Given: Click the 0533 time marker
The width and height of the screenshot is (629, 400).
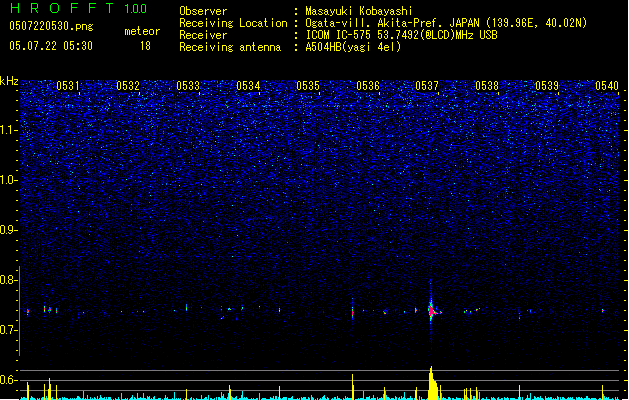Looking at the screenshot, I should 188,86.
